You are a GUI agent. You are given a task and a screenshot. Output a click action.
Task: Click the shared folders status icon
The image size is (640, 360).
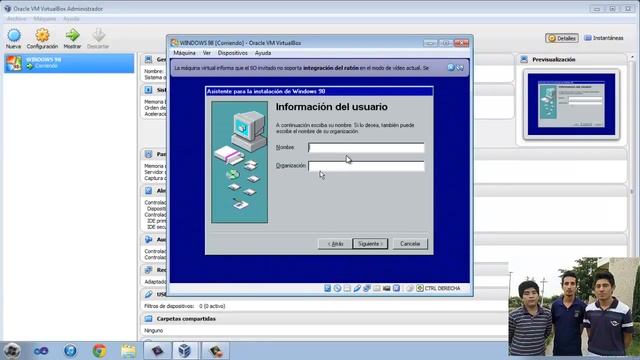click(x=376, y=288)
